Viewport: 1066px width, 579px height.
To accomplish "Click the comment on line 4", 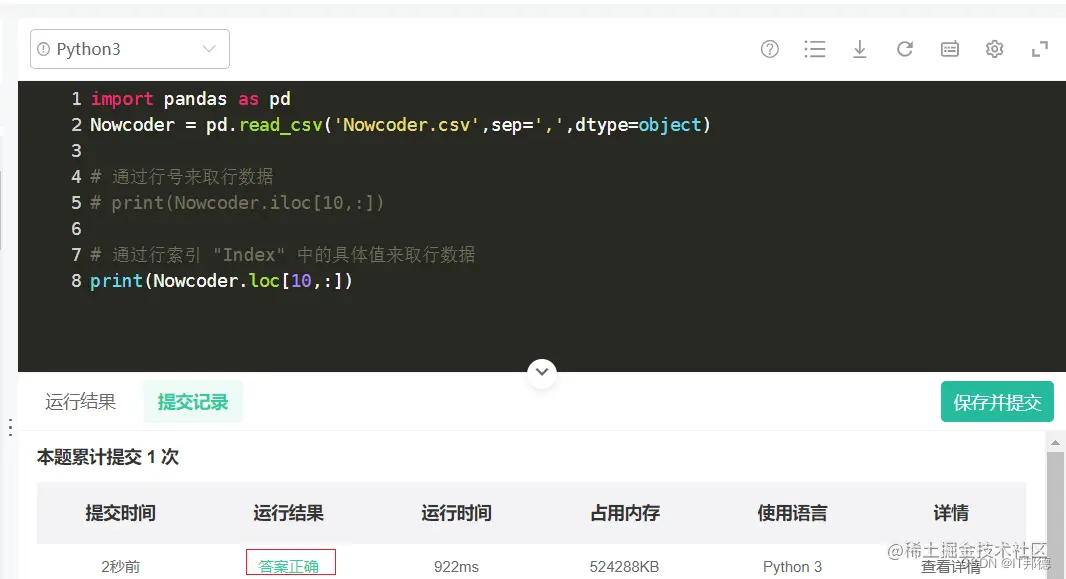I will tap(182, 177).
